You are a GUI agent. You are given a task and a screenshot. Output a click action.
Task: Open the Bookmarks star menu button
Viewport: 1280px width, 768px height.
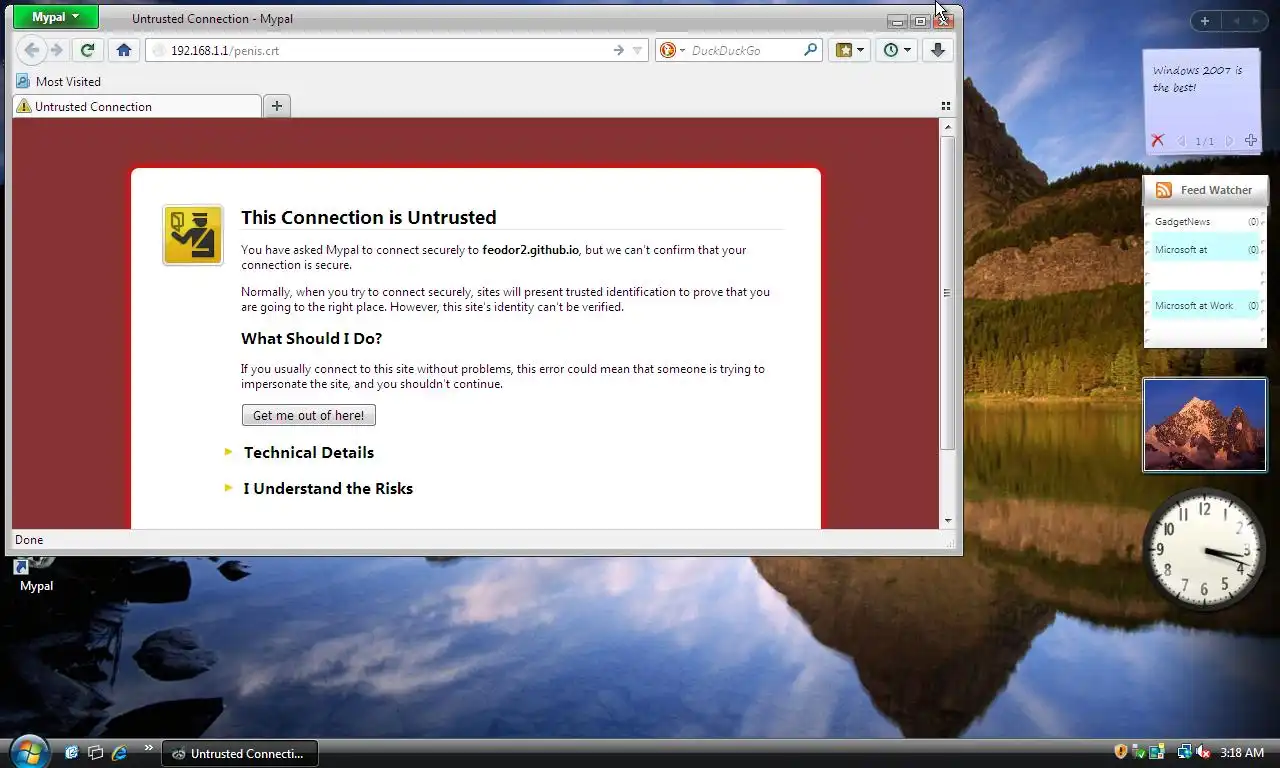click(x=849, y=50)
